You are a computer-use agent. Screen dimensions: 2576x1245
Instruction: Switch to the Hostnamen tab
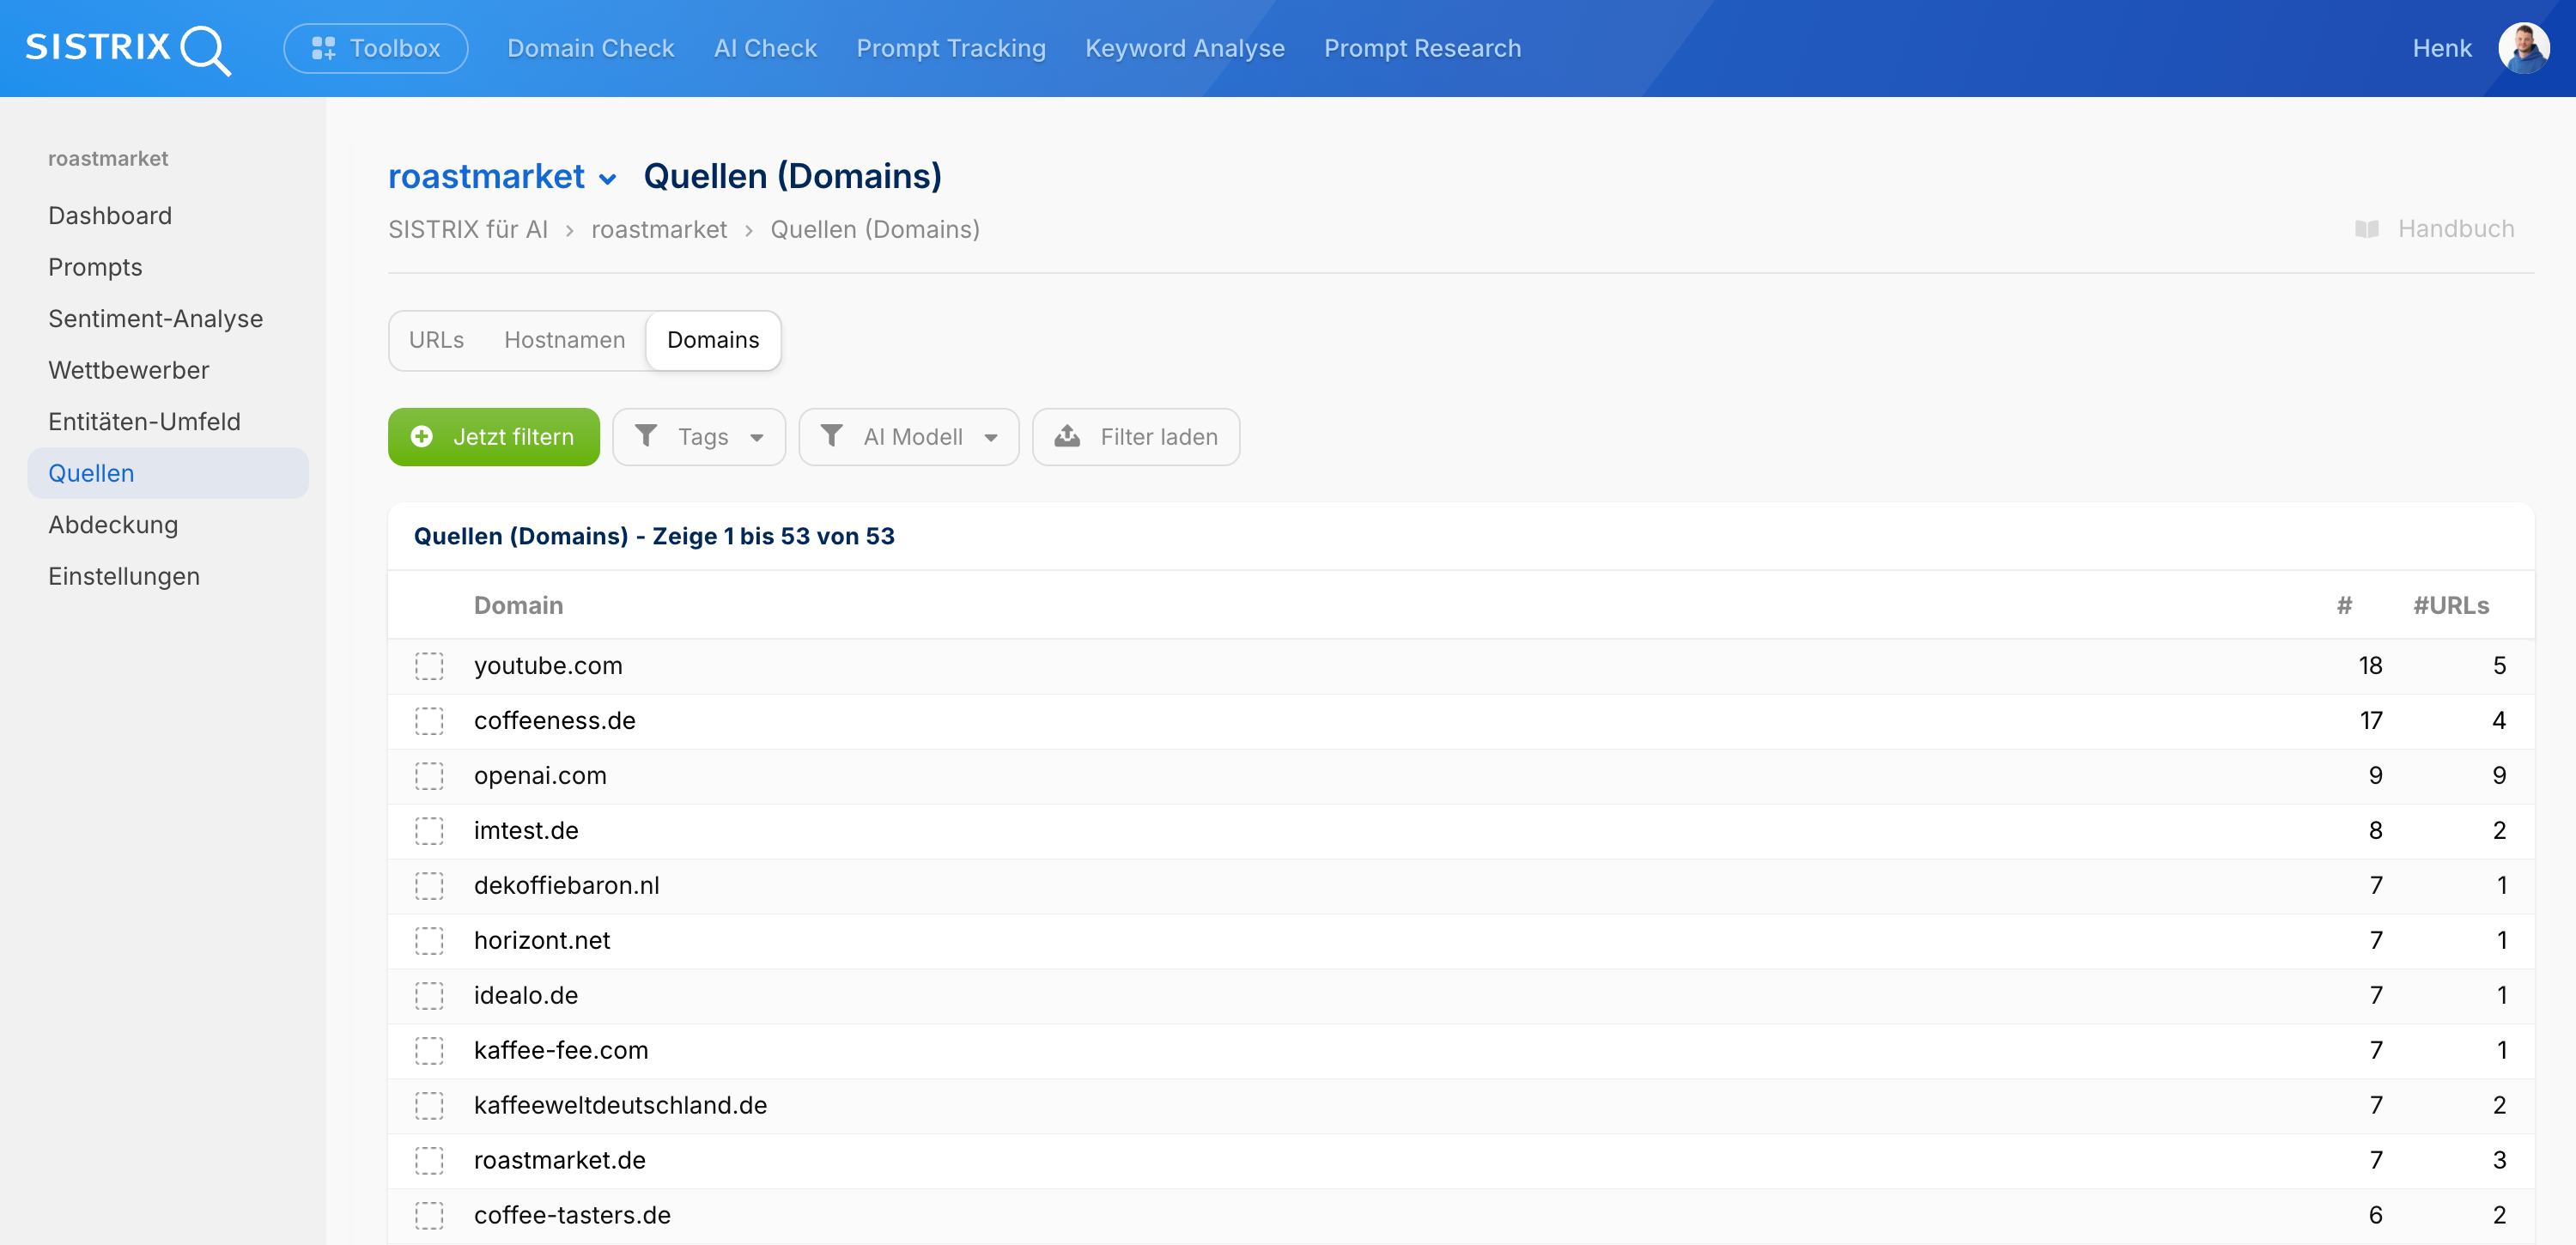pyautogui.click(x=564, y=340)
